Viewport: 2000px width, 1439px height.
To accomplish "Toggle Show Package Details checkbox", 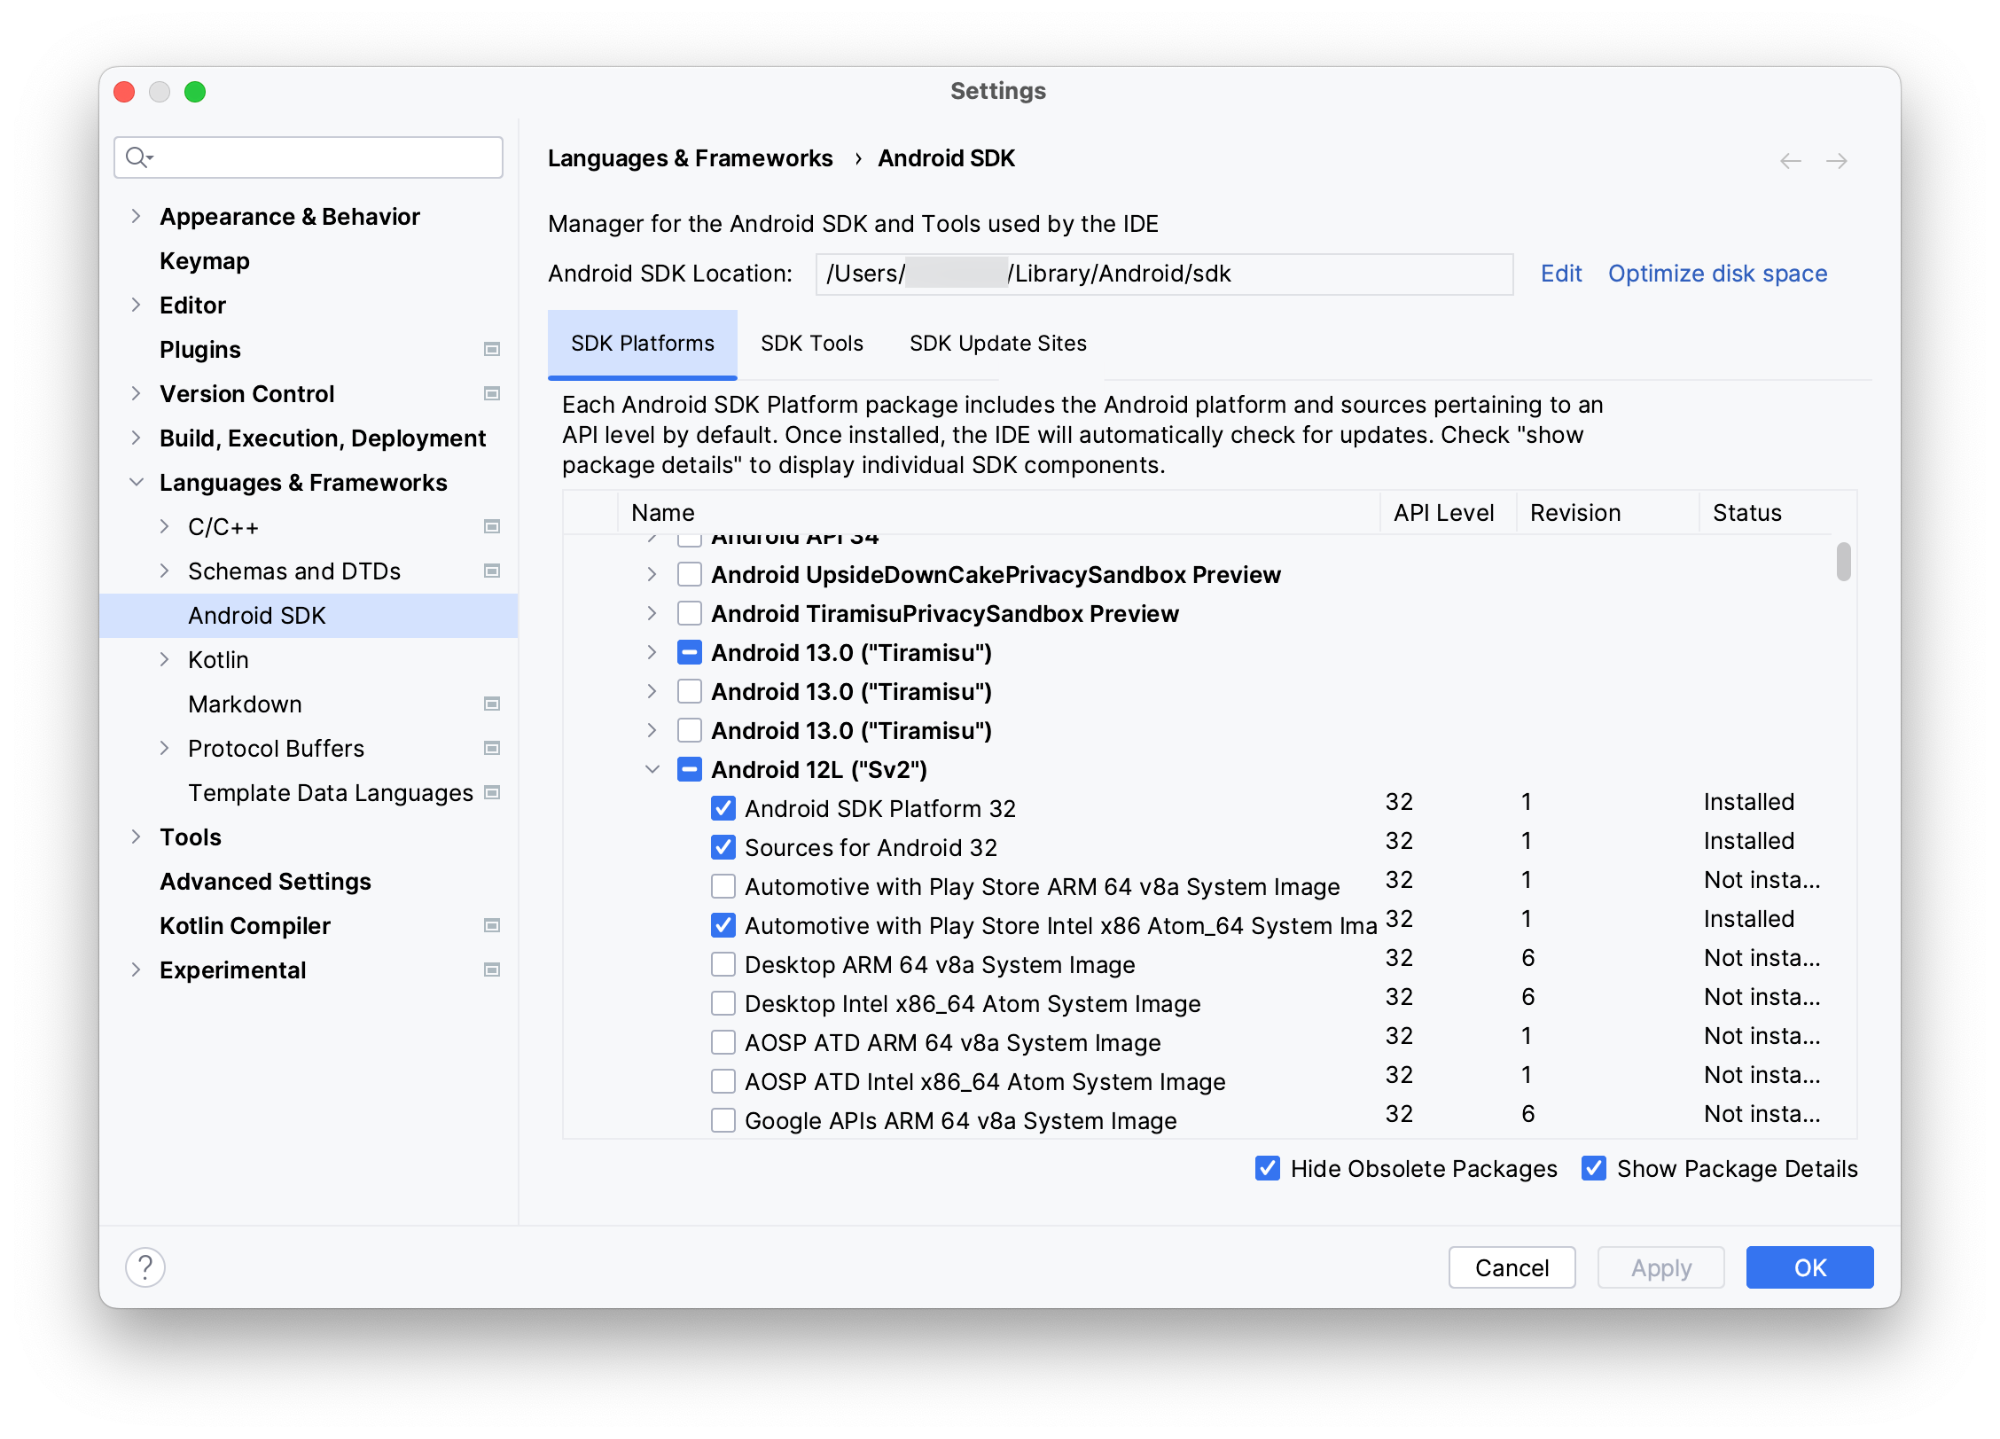I will [1593, 1169].
